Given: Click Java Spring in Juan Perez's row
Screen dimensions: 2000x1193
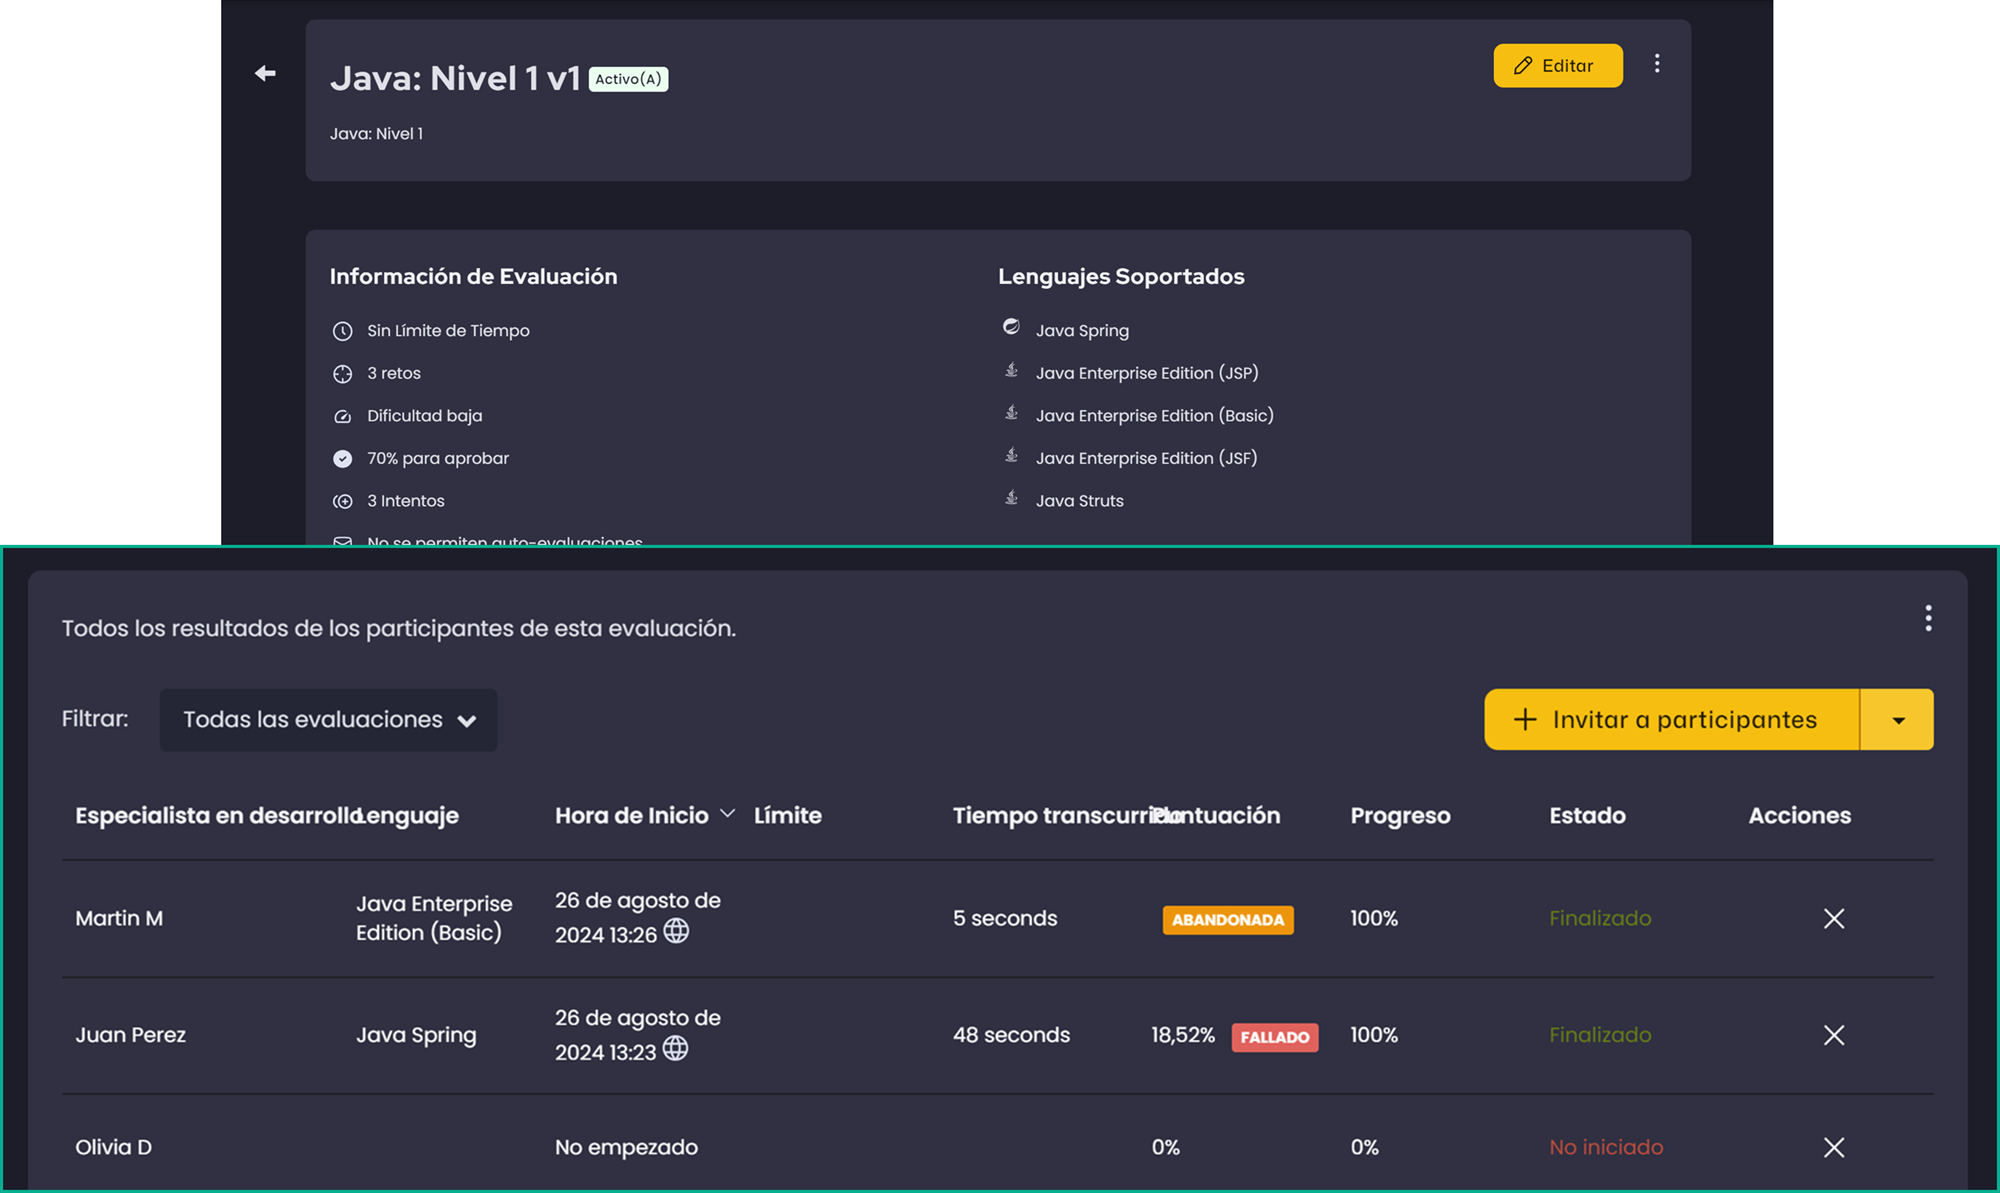Looking at the screenshot, I should (416, 1035).
